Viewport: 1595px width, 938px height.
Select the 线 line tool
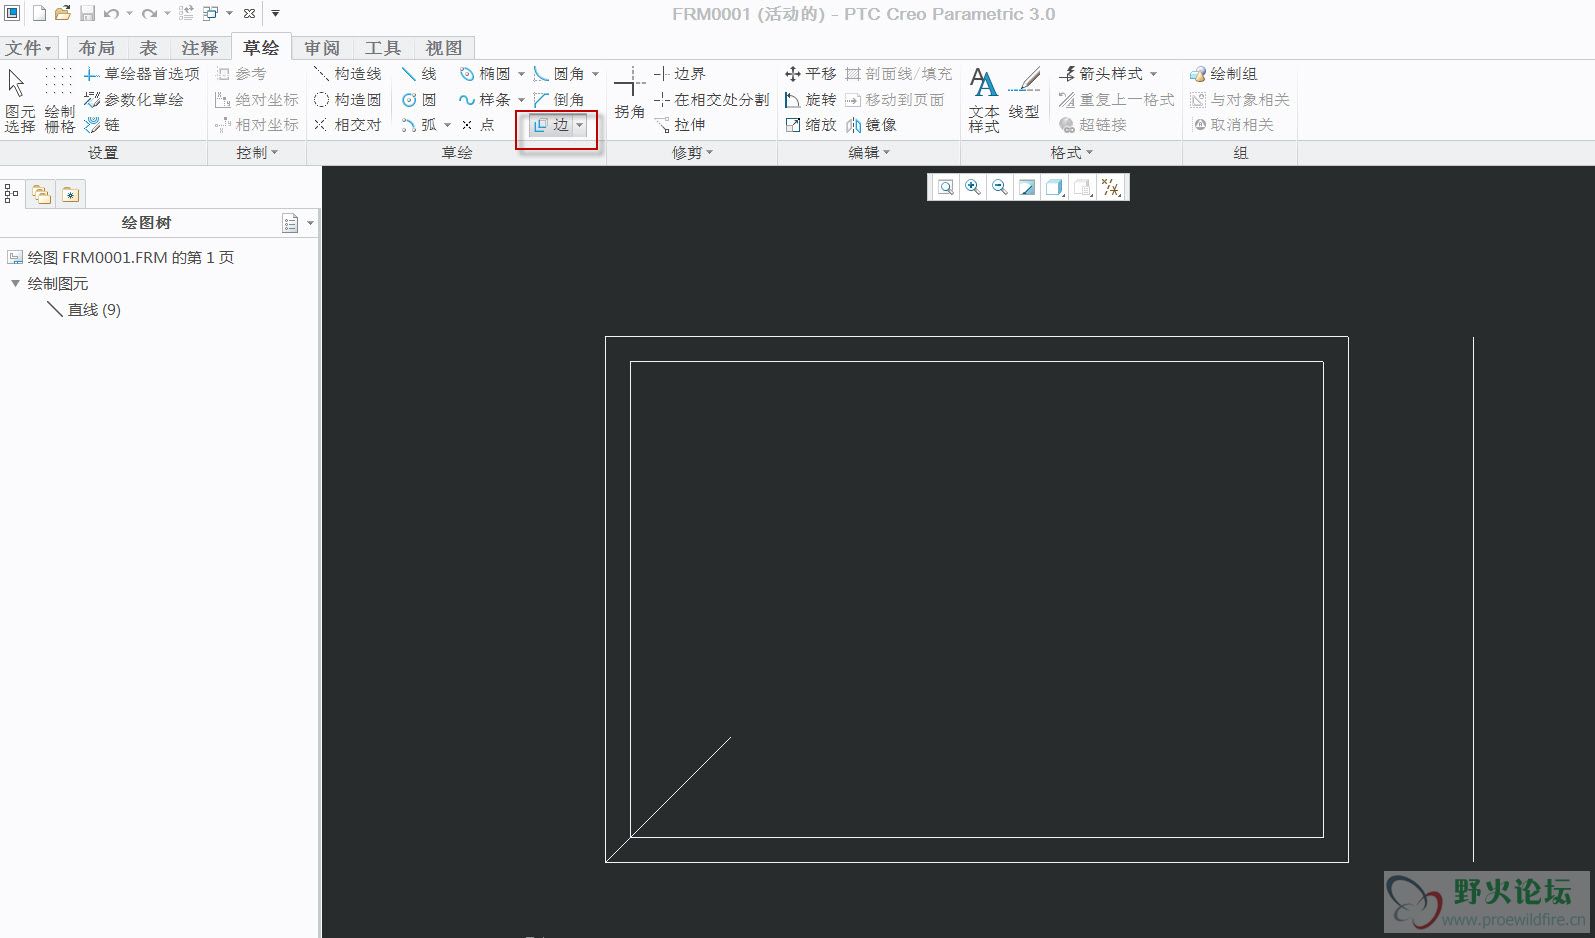pos(419,74)
